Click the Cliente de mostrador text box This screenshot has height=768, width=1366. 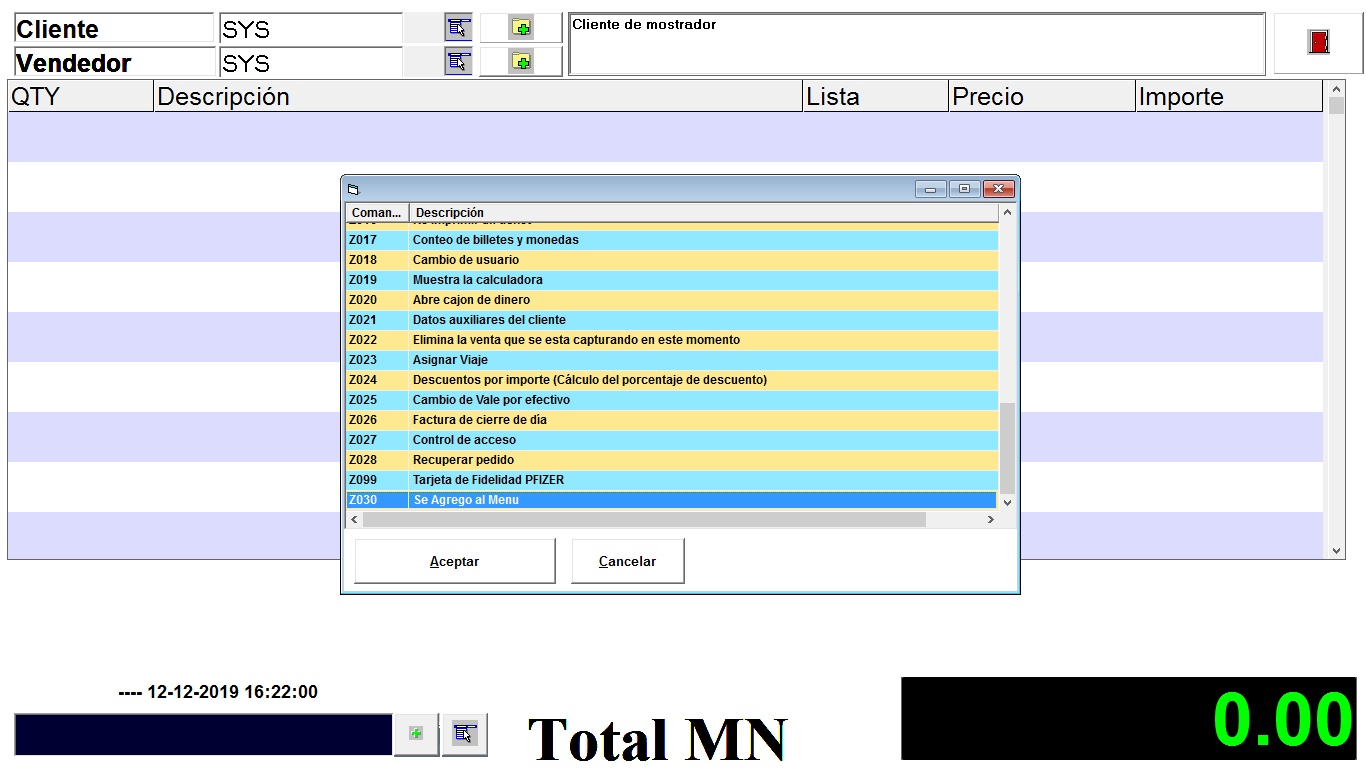tap(917, 44)
